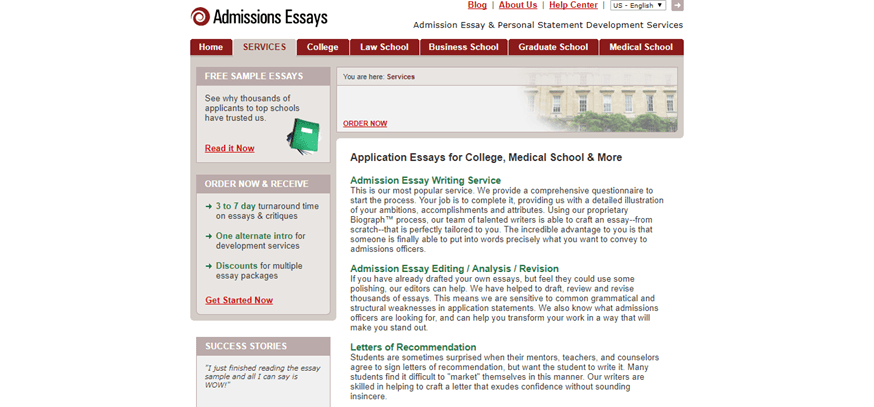The image size is (874, 407).
Task: Go to the Home tab
Action: click(x=211, y=47)
